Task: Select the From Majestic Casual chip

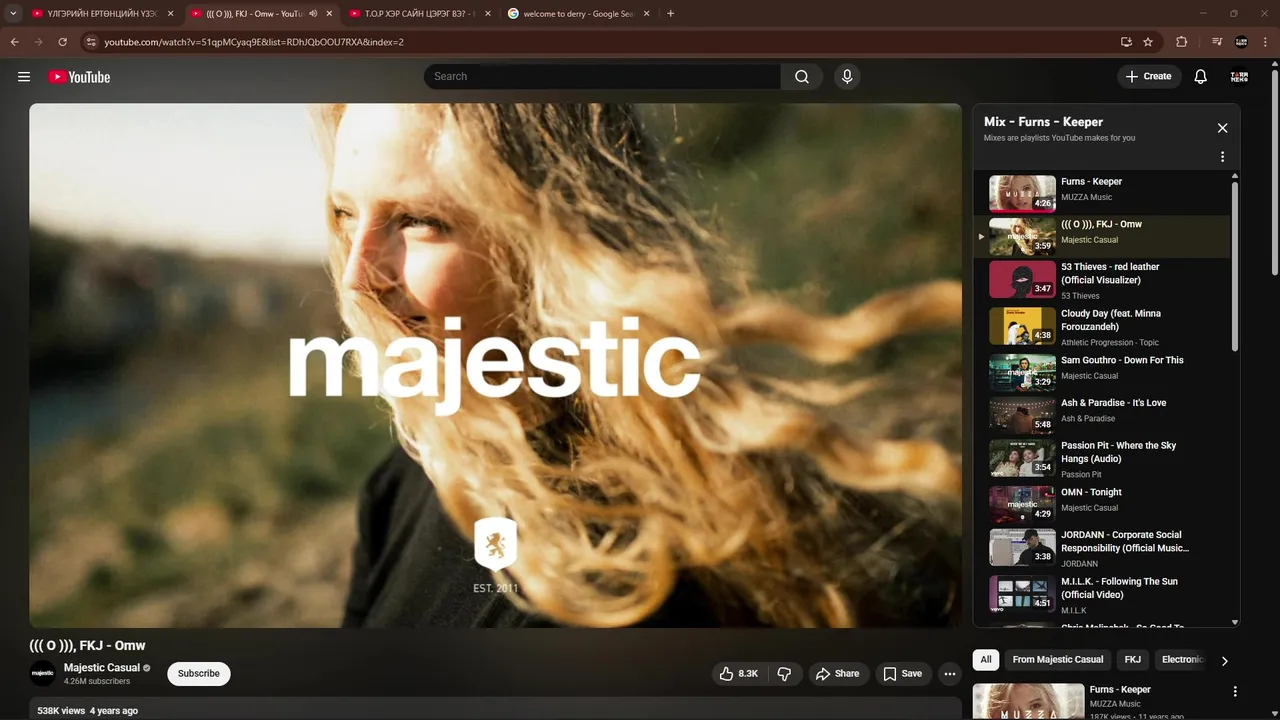Action: pos(1057,660)
